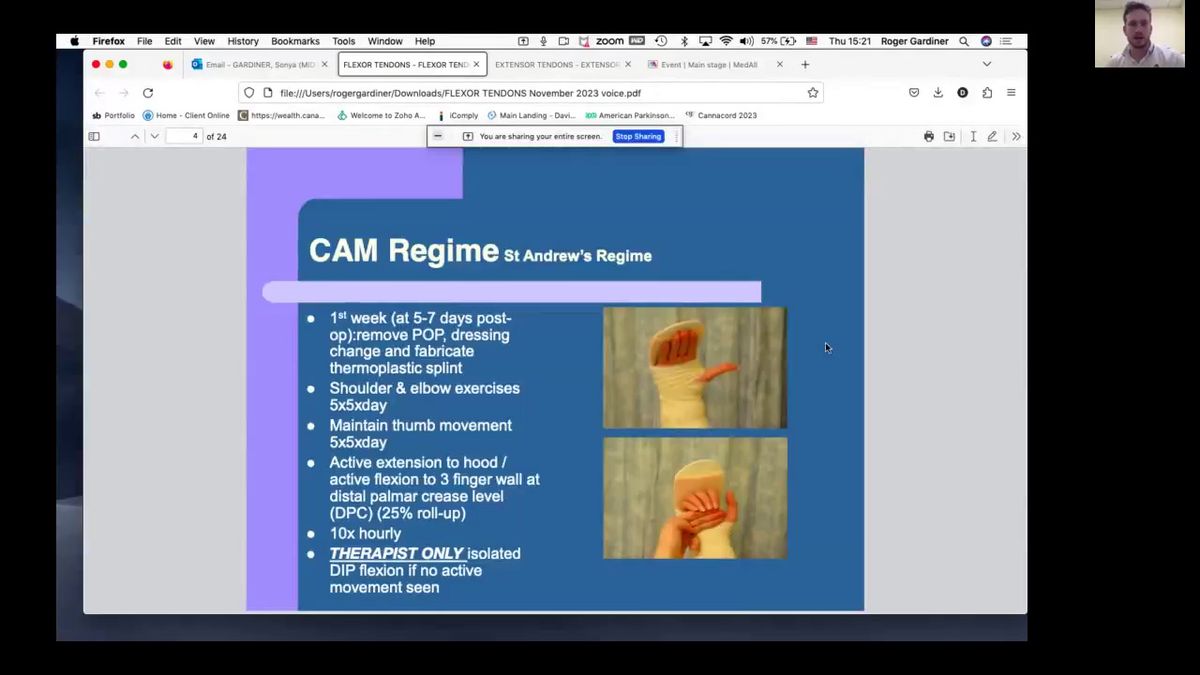Go to previous PDF page
The width and height of the screenshot is (1200, 675).
[135, 136]
